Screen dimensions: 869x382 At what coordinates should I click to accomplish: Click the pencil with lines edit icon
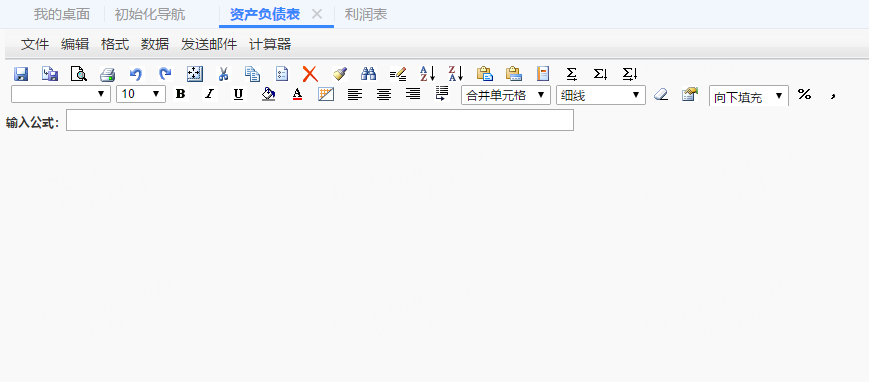coord(398,74)
